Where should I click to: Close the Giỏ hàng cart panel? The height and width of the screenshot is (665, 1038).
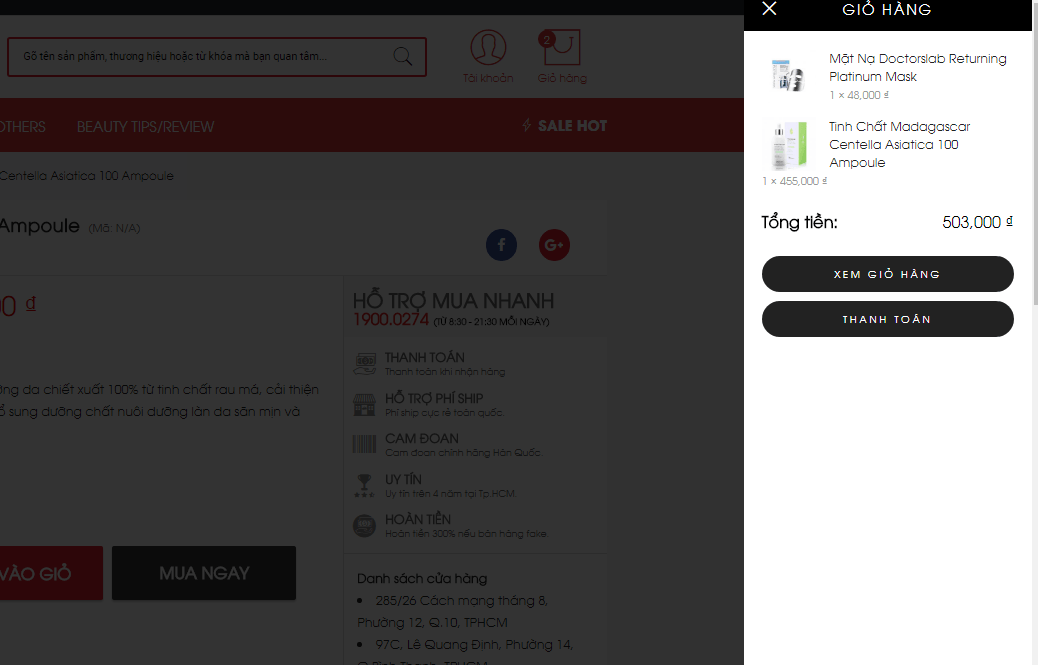point(769,9)
